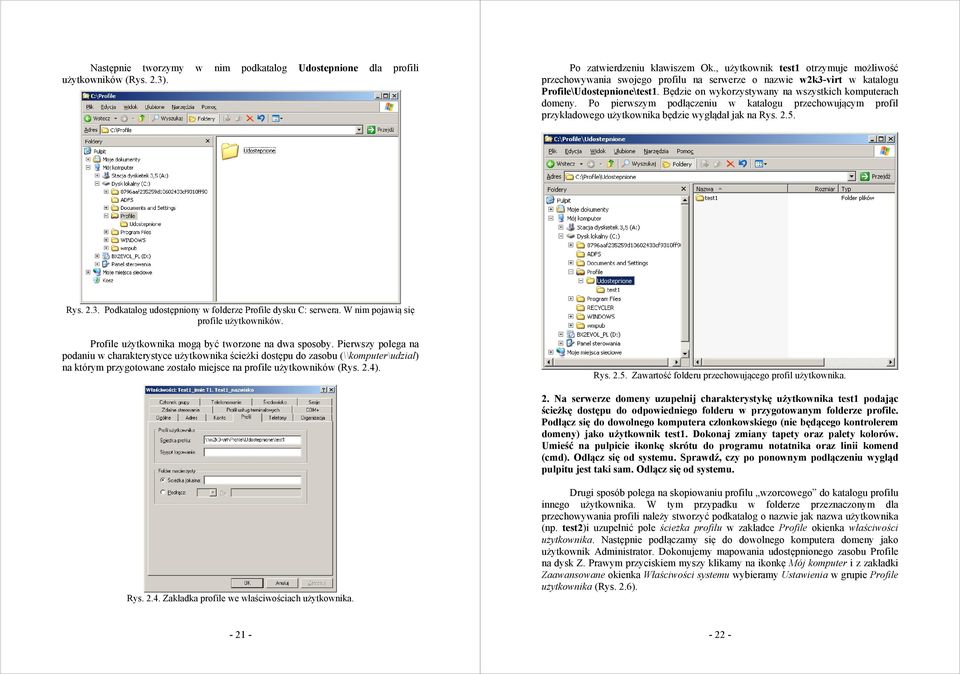The height and width of the screenshot is (674, 960).
Task: Sort by Nazwa column header
Action: coord(740,189)
